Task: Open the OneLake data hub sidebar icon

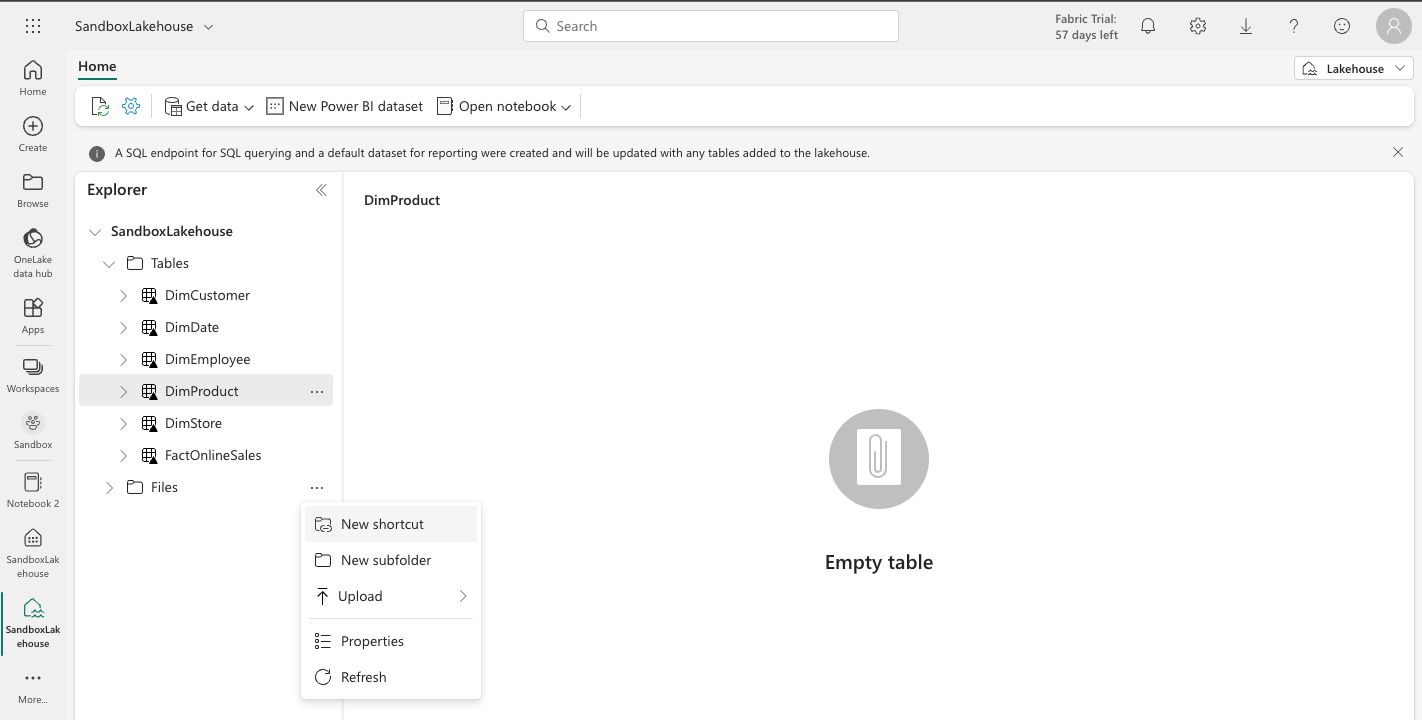Action: tap(33, 251)
